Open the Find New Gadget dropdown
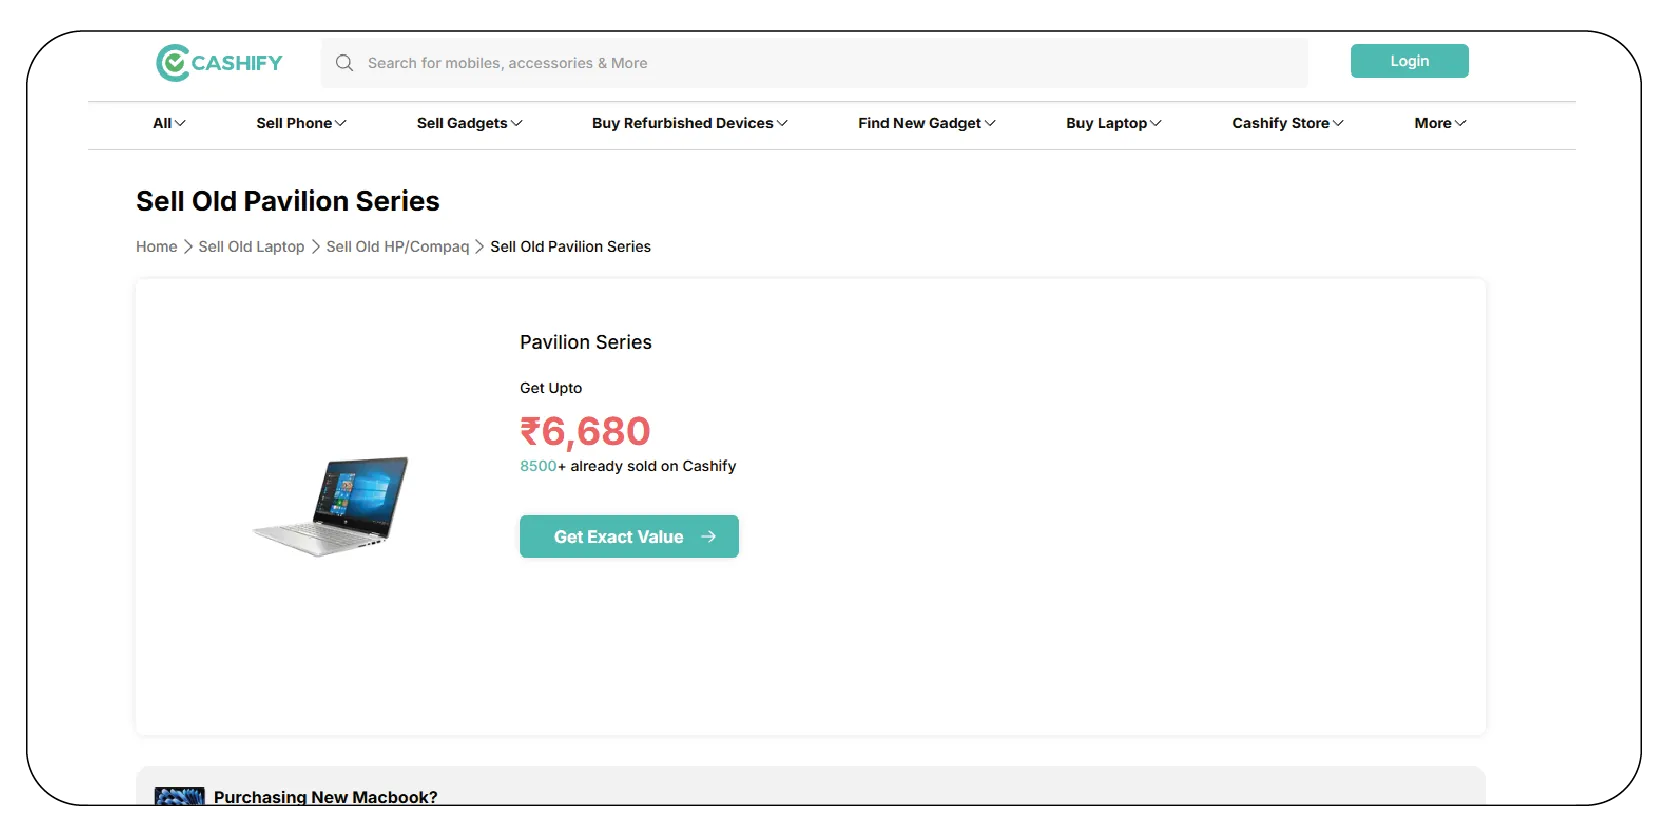Viewport: 1665px width, 827px height. click(925, 123)
